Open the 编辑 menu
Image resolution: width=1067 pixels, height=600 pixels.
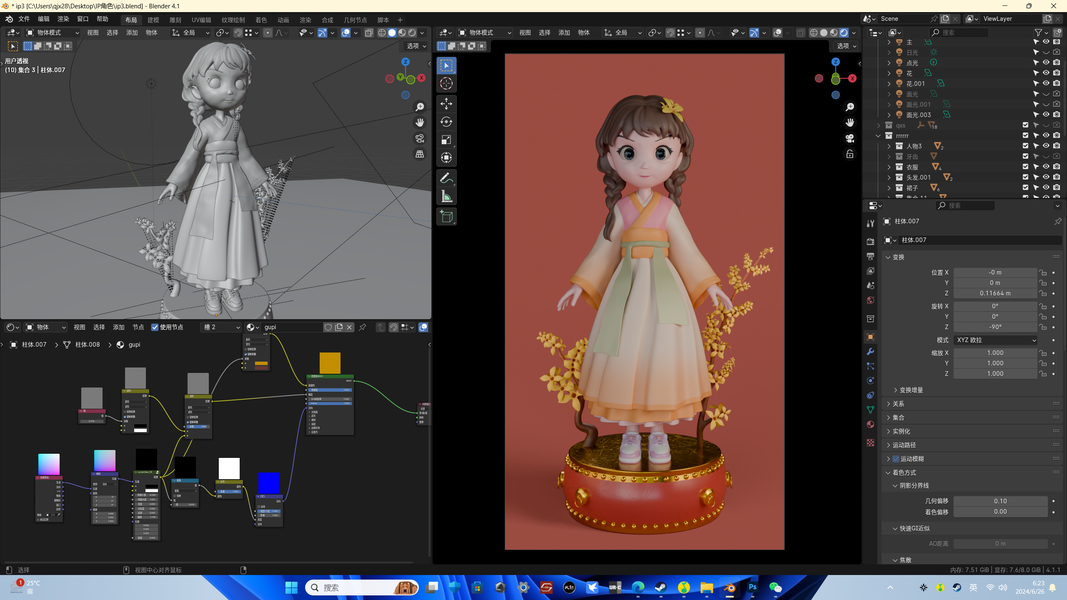point(44,19)
